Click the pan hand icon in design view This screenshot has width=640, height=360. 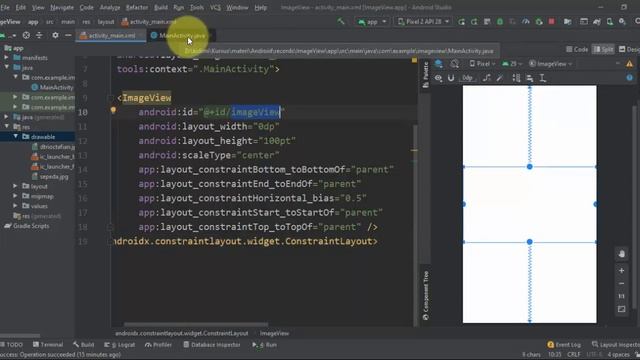point(622,254)
